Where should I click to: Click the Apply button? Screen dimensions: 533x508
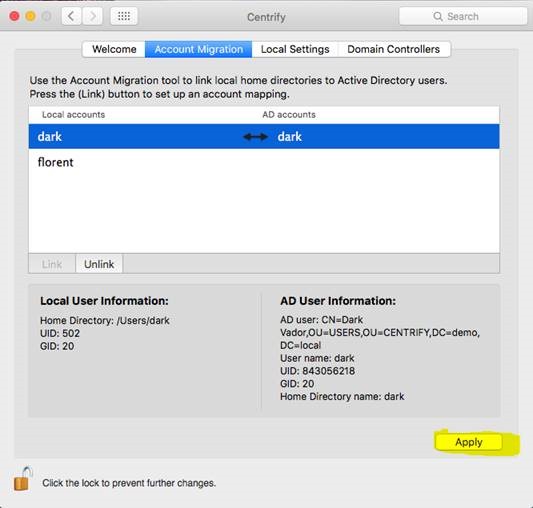pos(469,442)
